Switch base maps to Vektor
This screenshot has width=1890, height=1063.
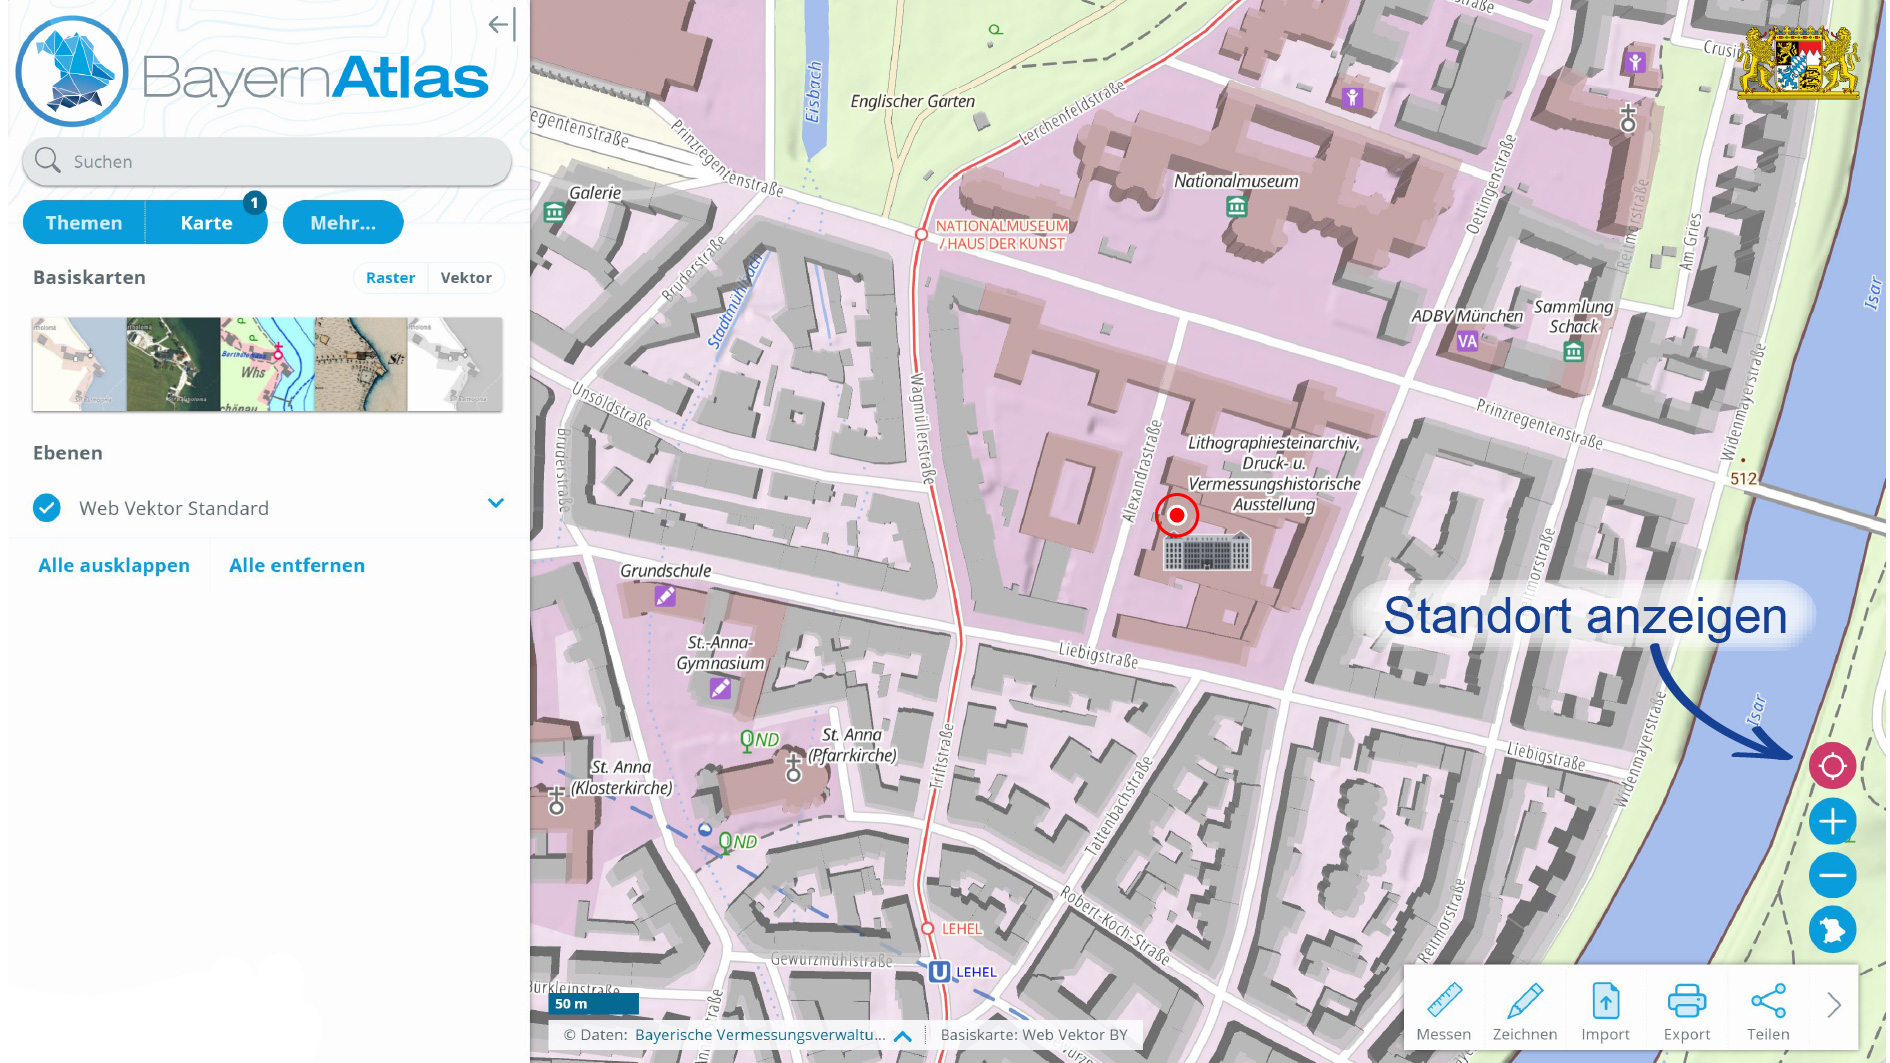point(466,278)
